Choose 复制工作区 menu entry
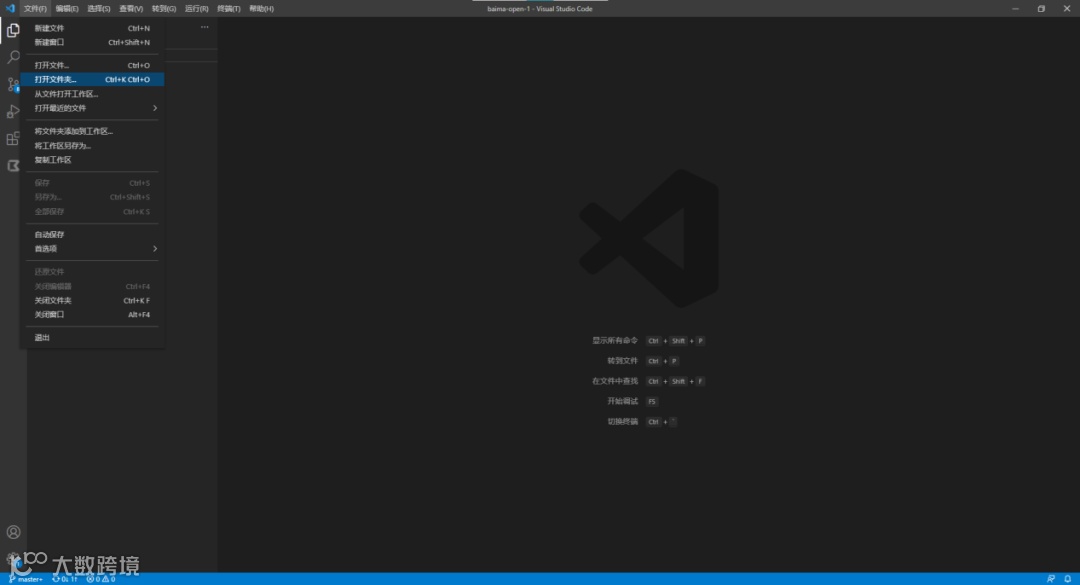 pyautogui.click(x=92, y=160)
